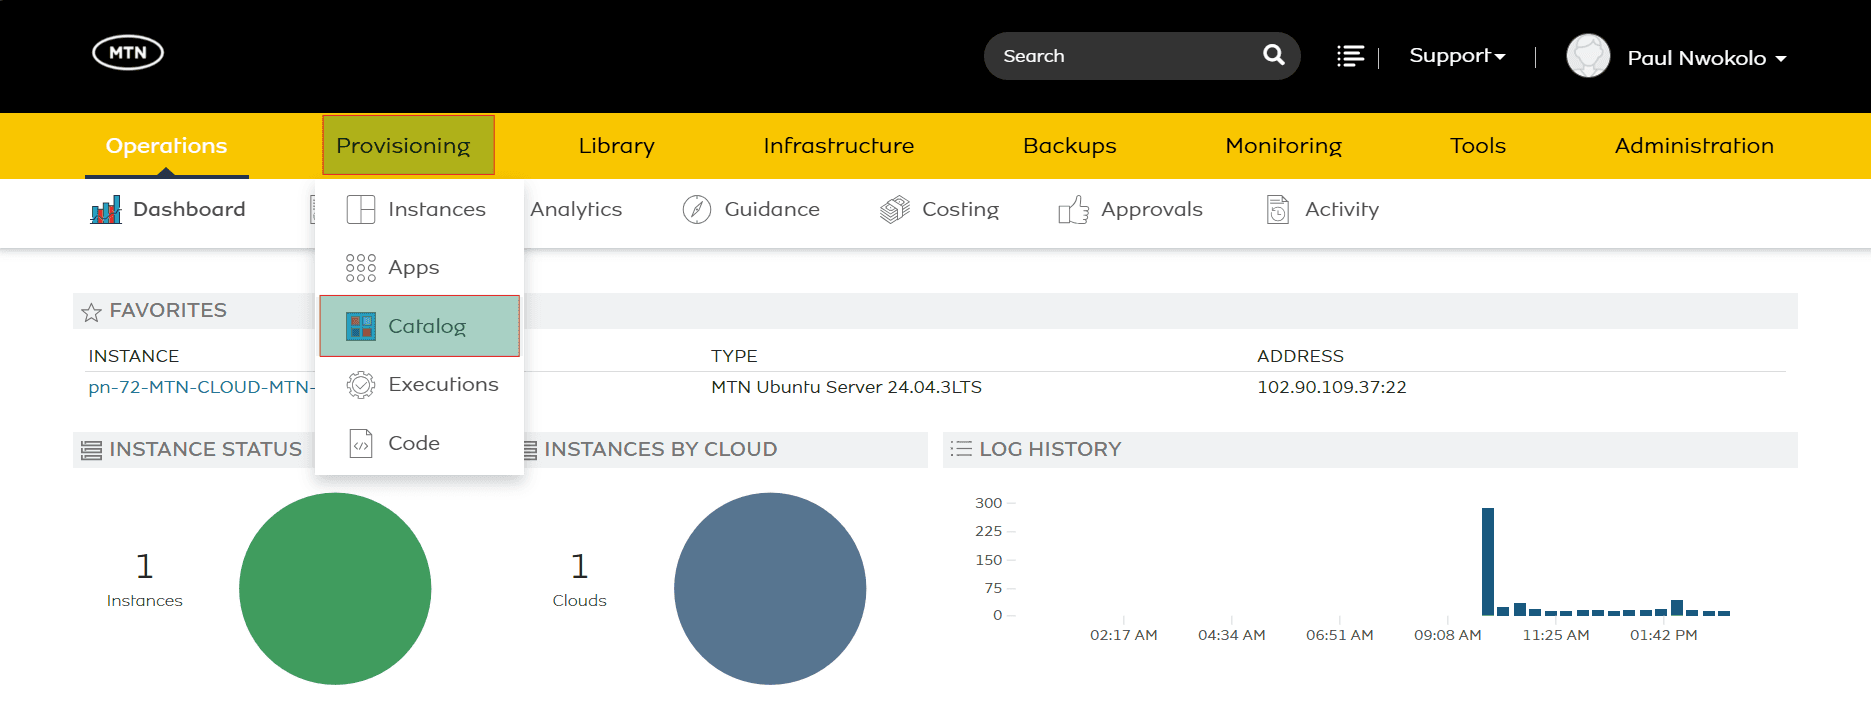
Task: Click 'MTN Ubuntu Server 24.04.3LTS' type cell
Action: pos(846,387)
